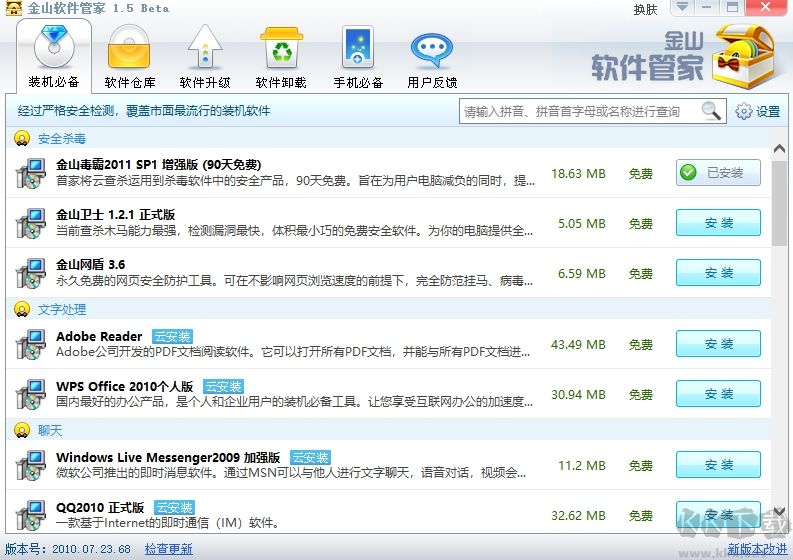Viewport: 793px width, 560px height.
Task: Click version number 2010.07.23.68 text
Action: 91,549
